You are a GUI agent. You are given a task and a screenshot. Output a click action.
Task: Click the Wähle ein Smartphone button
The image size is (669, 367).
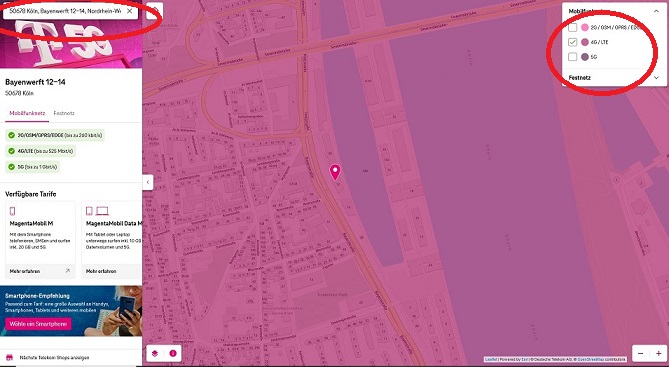[38, 324]
